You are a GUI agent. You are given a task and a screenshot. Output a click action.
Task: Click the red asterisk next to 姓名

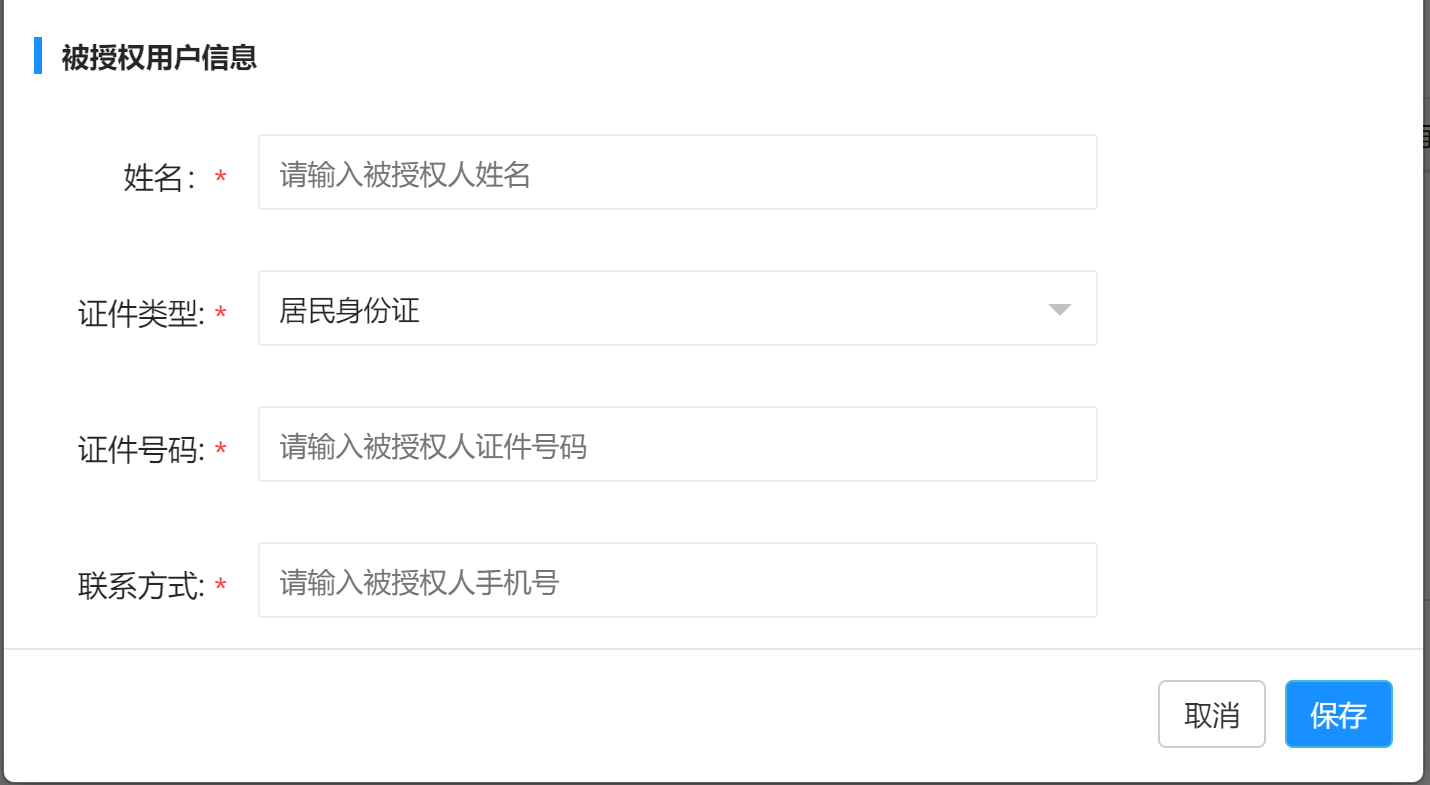click(221, 178)
